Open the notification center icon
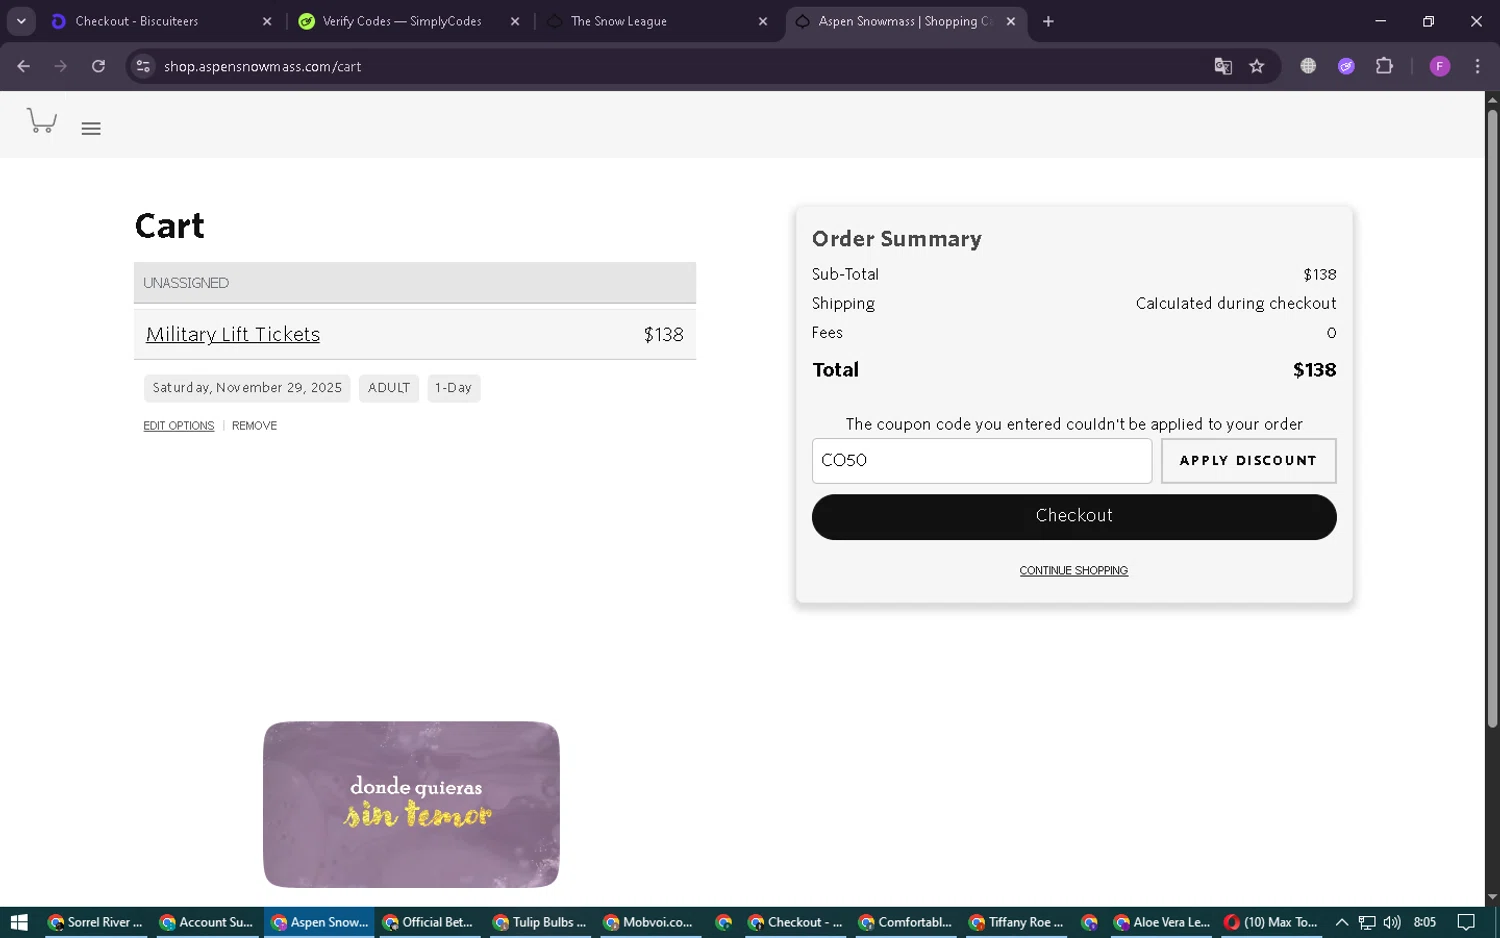 1466,922
